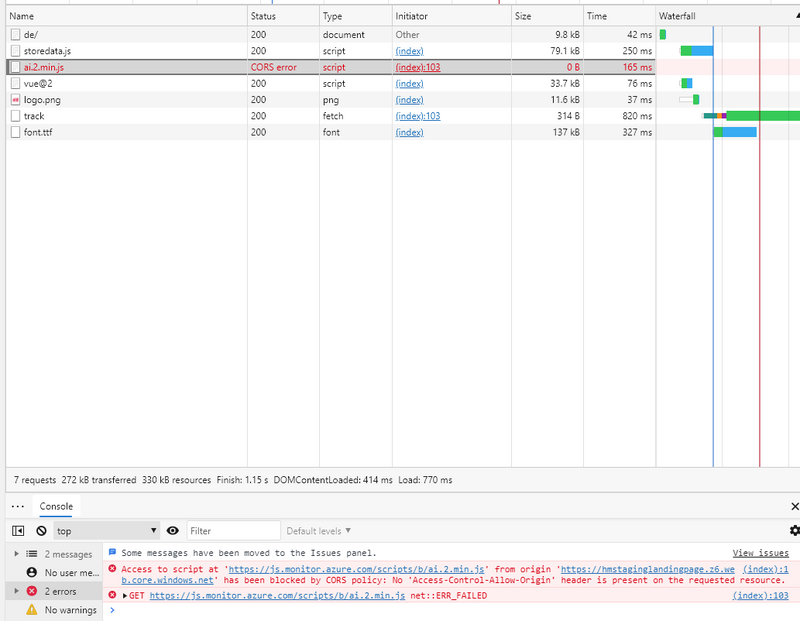This screenshot has height=621, width=800.
Task: Click the View issues link
Action: 760,553
